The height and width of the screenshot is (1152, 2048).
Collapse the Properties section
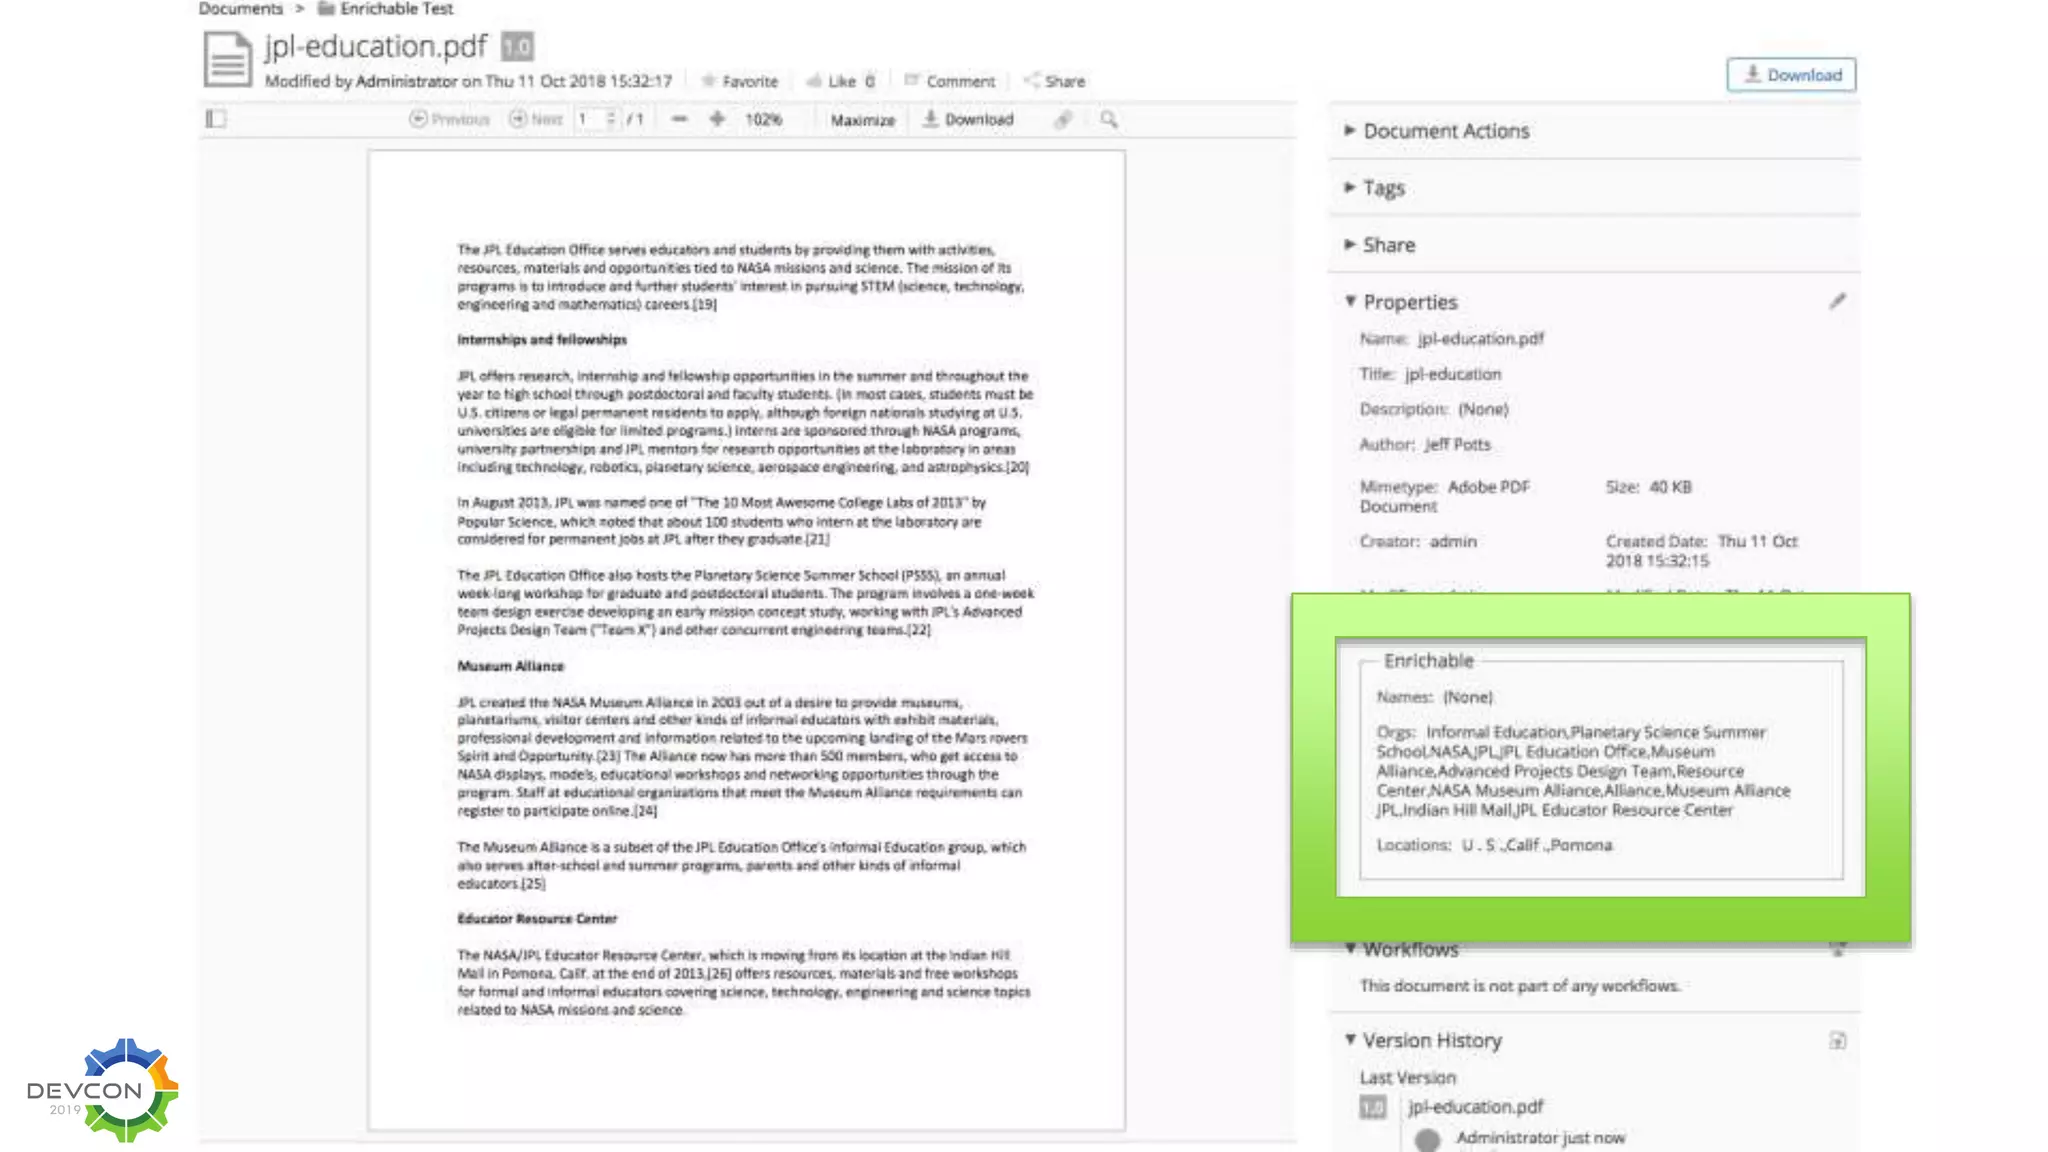click(1409, 302)
